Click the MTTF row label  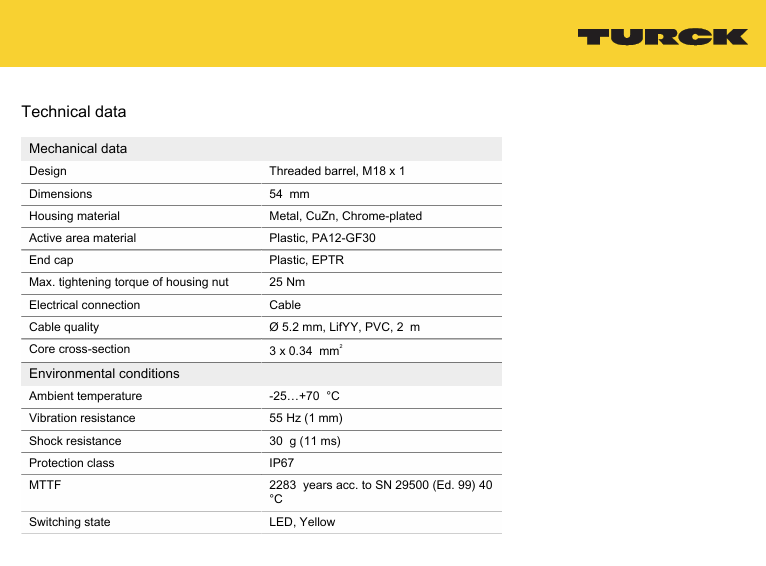click(x=44, y=485)
